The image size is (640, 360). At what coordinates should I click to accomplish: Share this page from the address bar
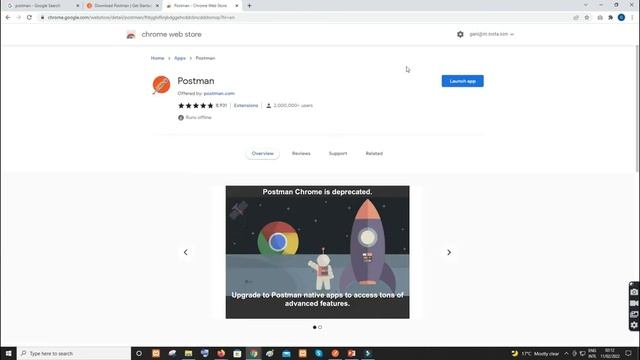click(576, 18)
